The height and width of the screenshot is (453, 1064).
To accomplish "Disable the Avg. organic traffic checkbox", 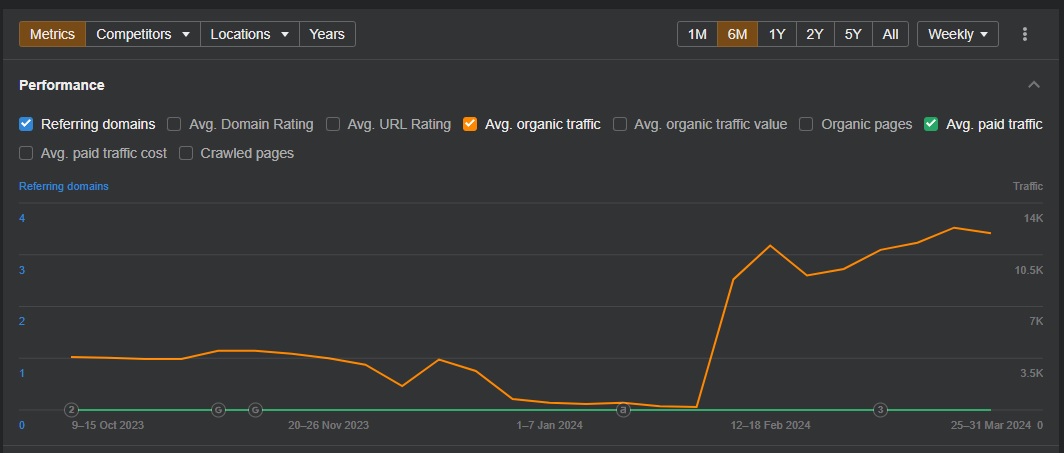I will click(470, 124).
